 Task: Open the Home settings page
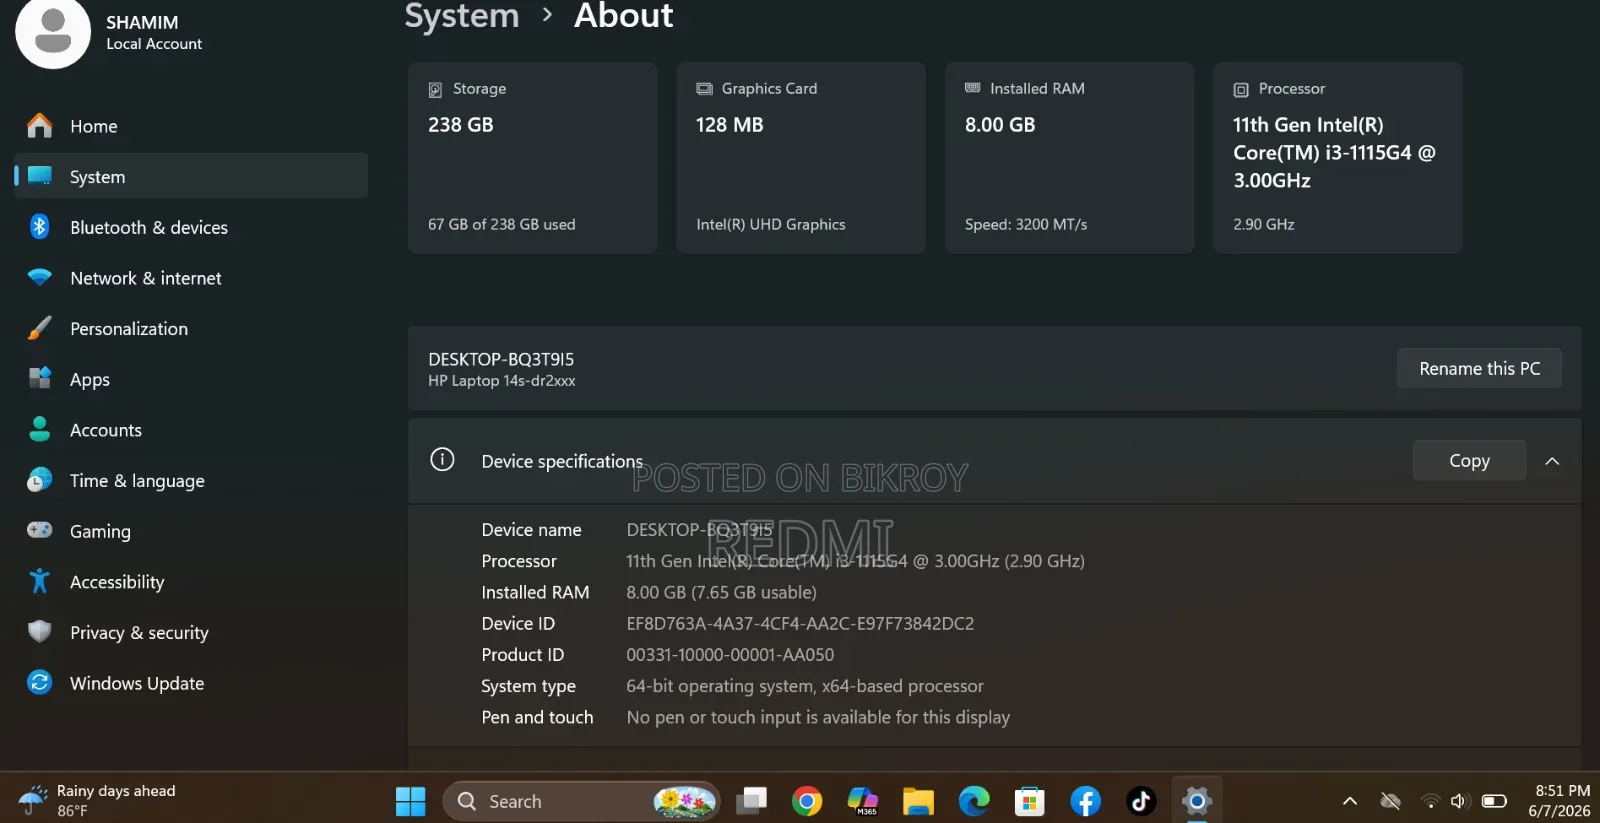tap(190, 126)
